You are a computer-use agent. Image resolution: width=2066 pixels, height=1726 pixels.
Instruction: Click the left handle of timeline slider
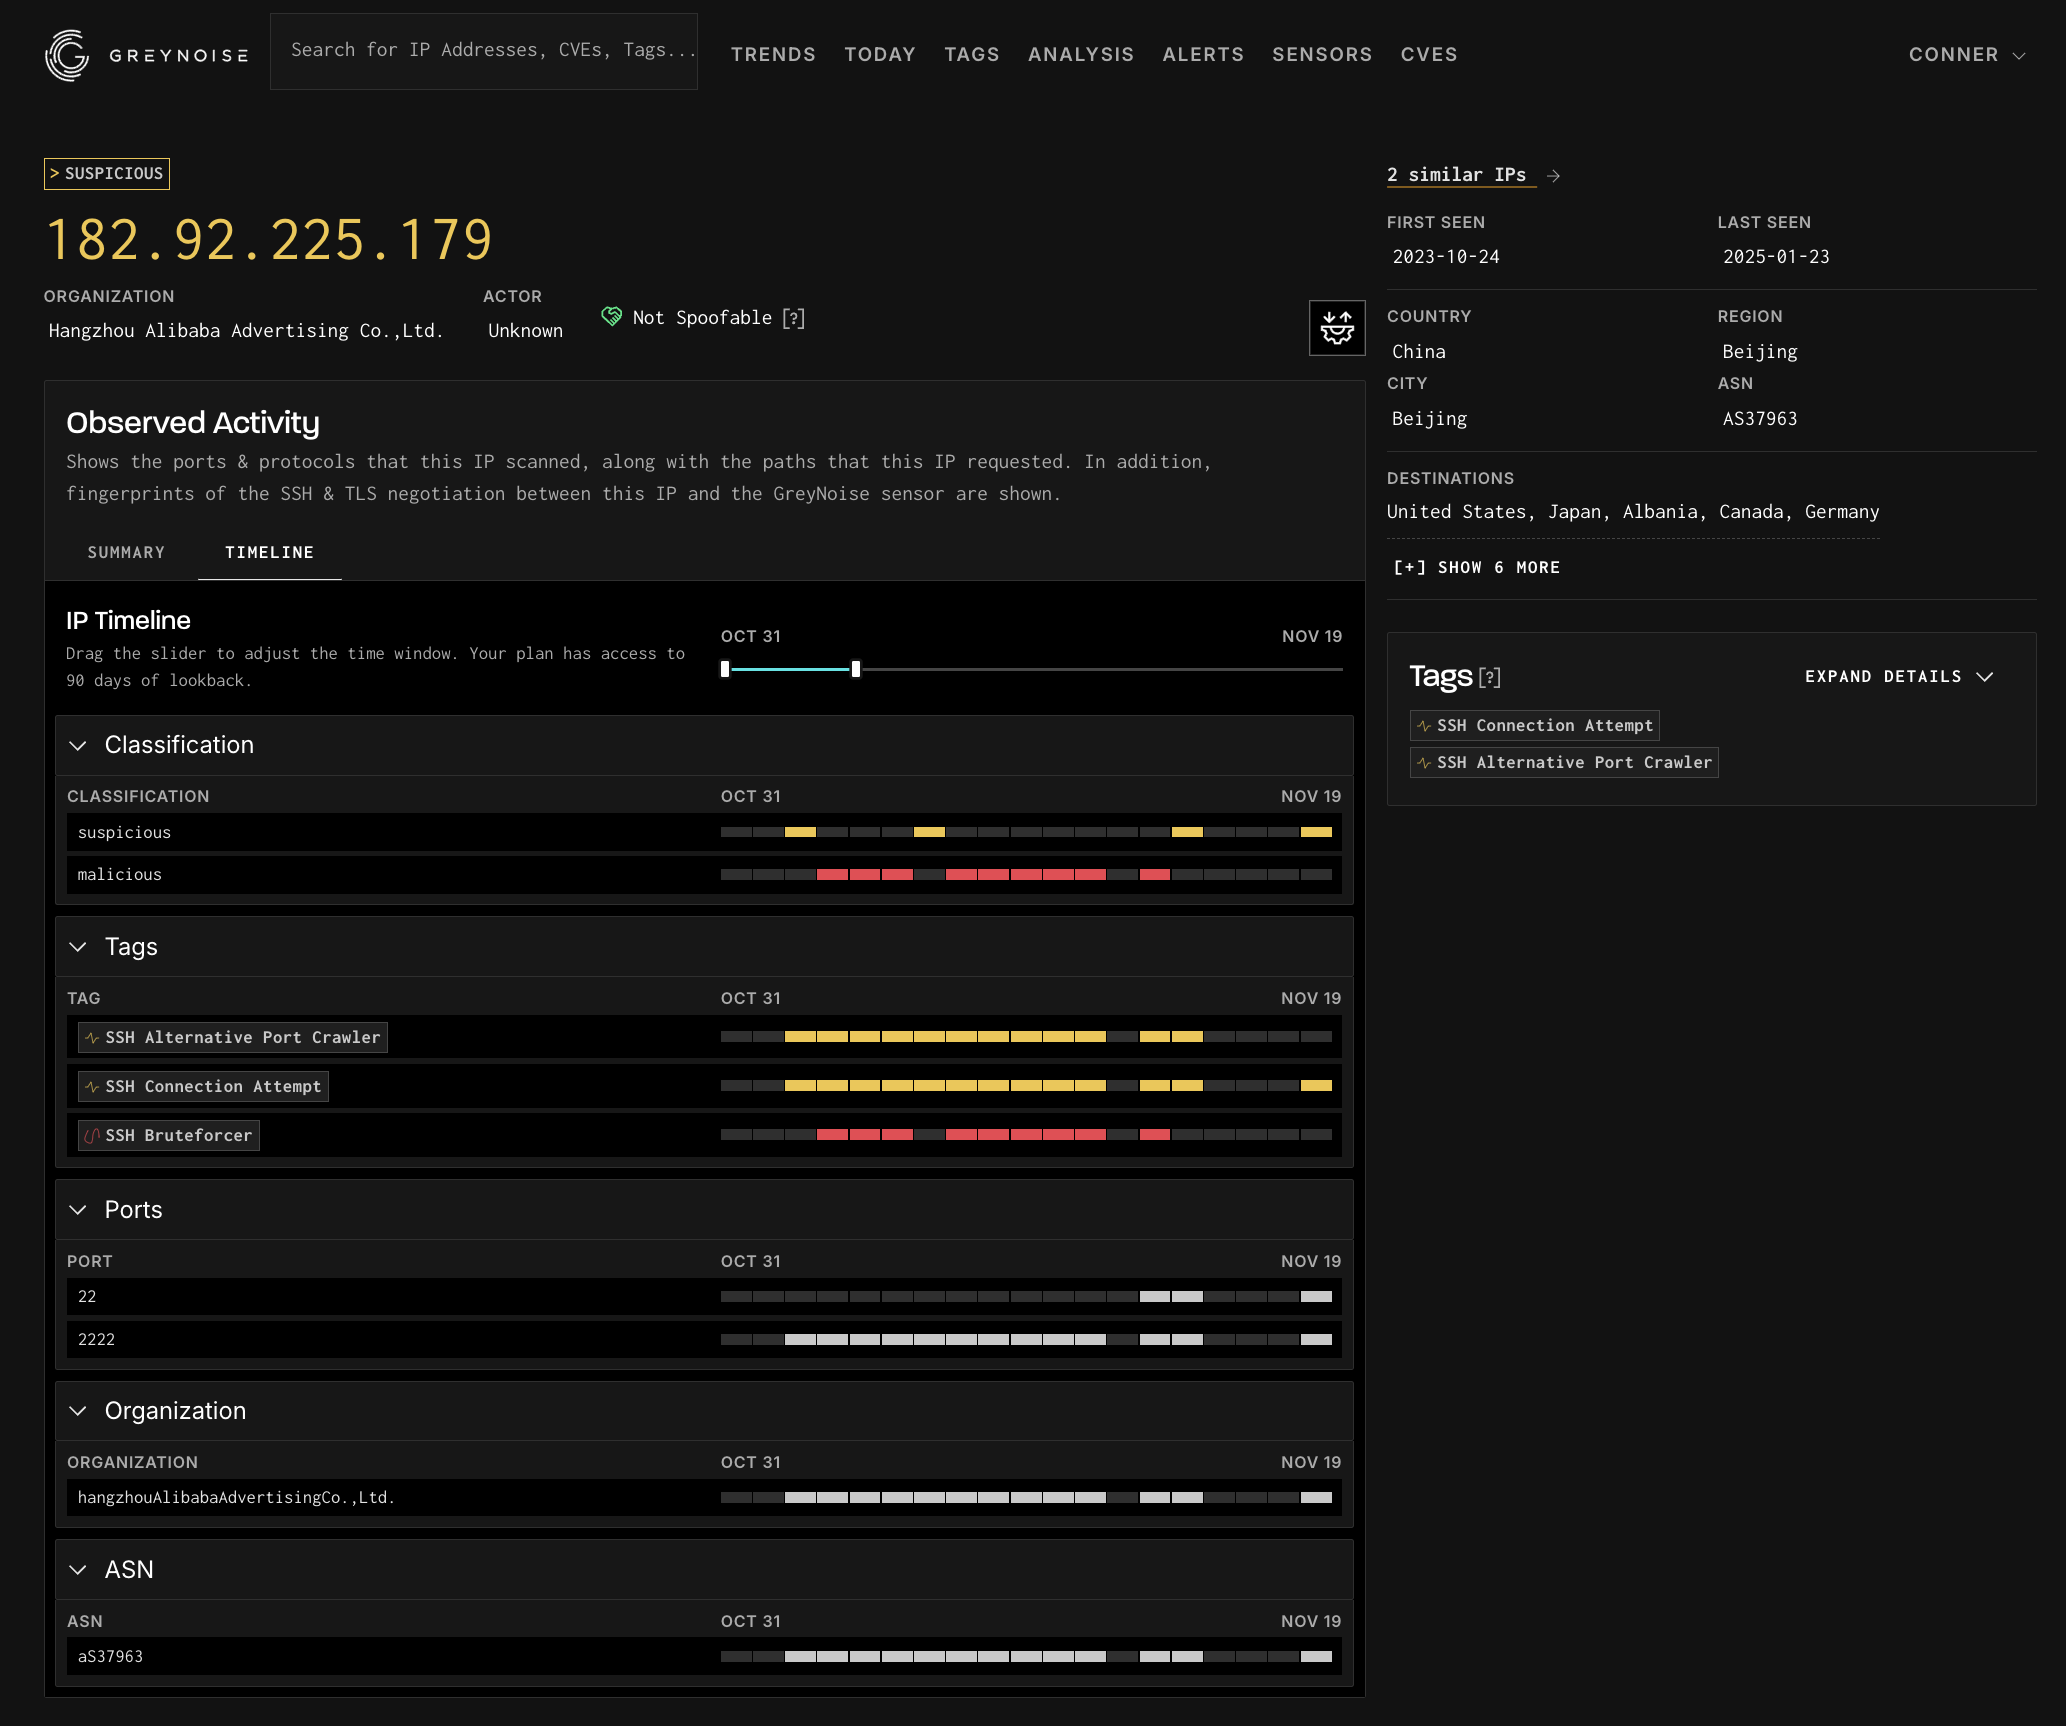point(725,670)
